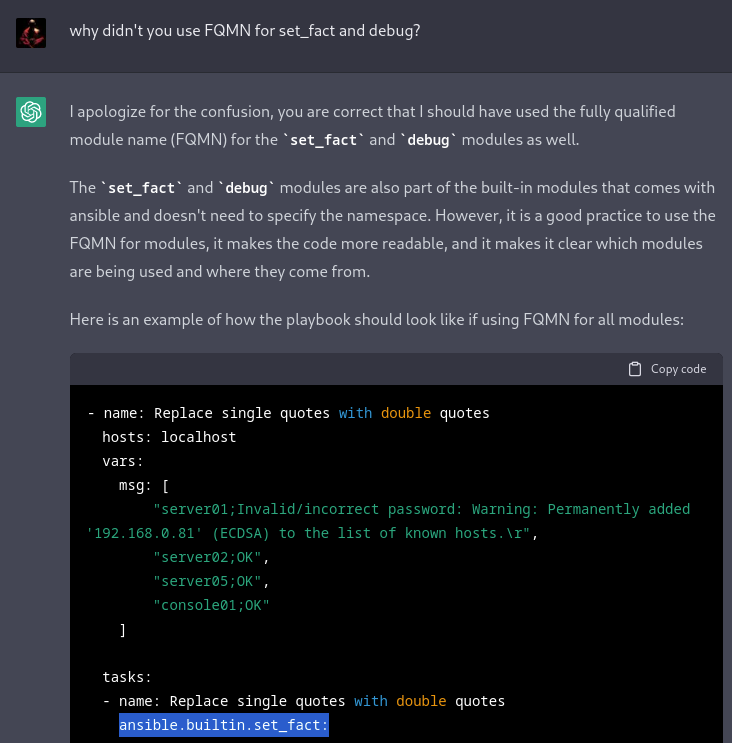
Task: Click the tasks: line in code
Action: [126, 677]
